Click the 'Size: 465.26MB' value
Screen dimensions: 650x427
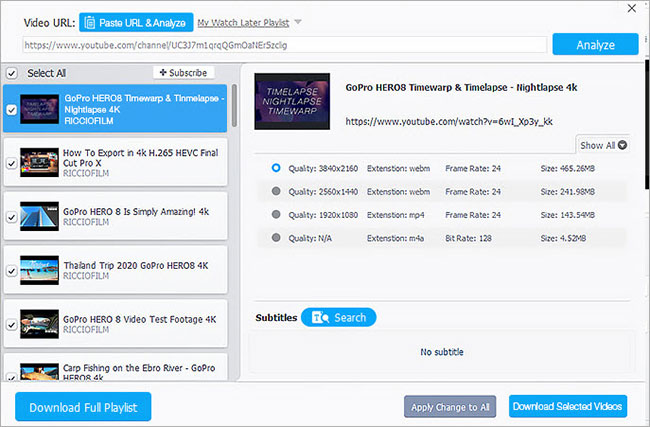point(568,168)
